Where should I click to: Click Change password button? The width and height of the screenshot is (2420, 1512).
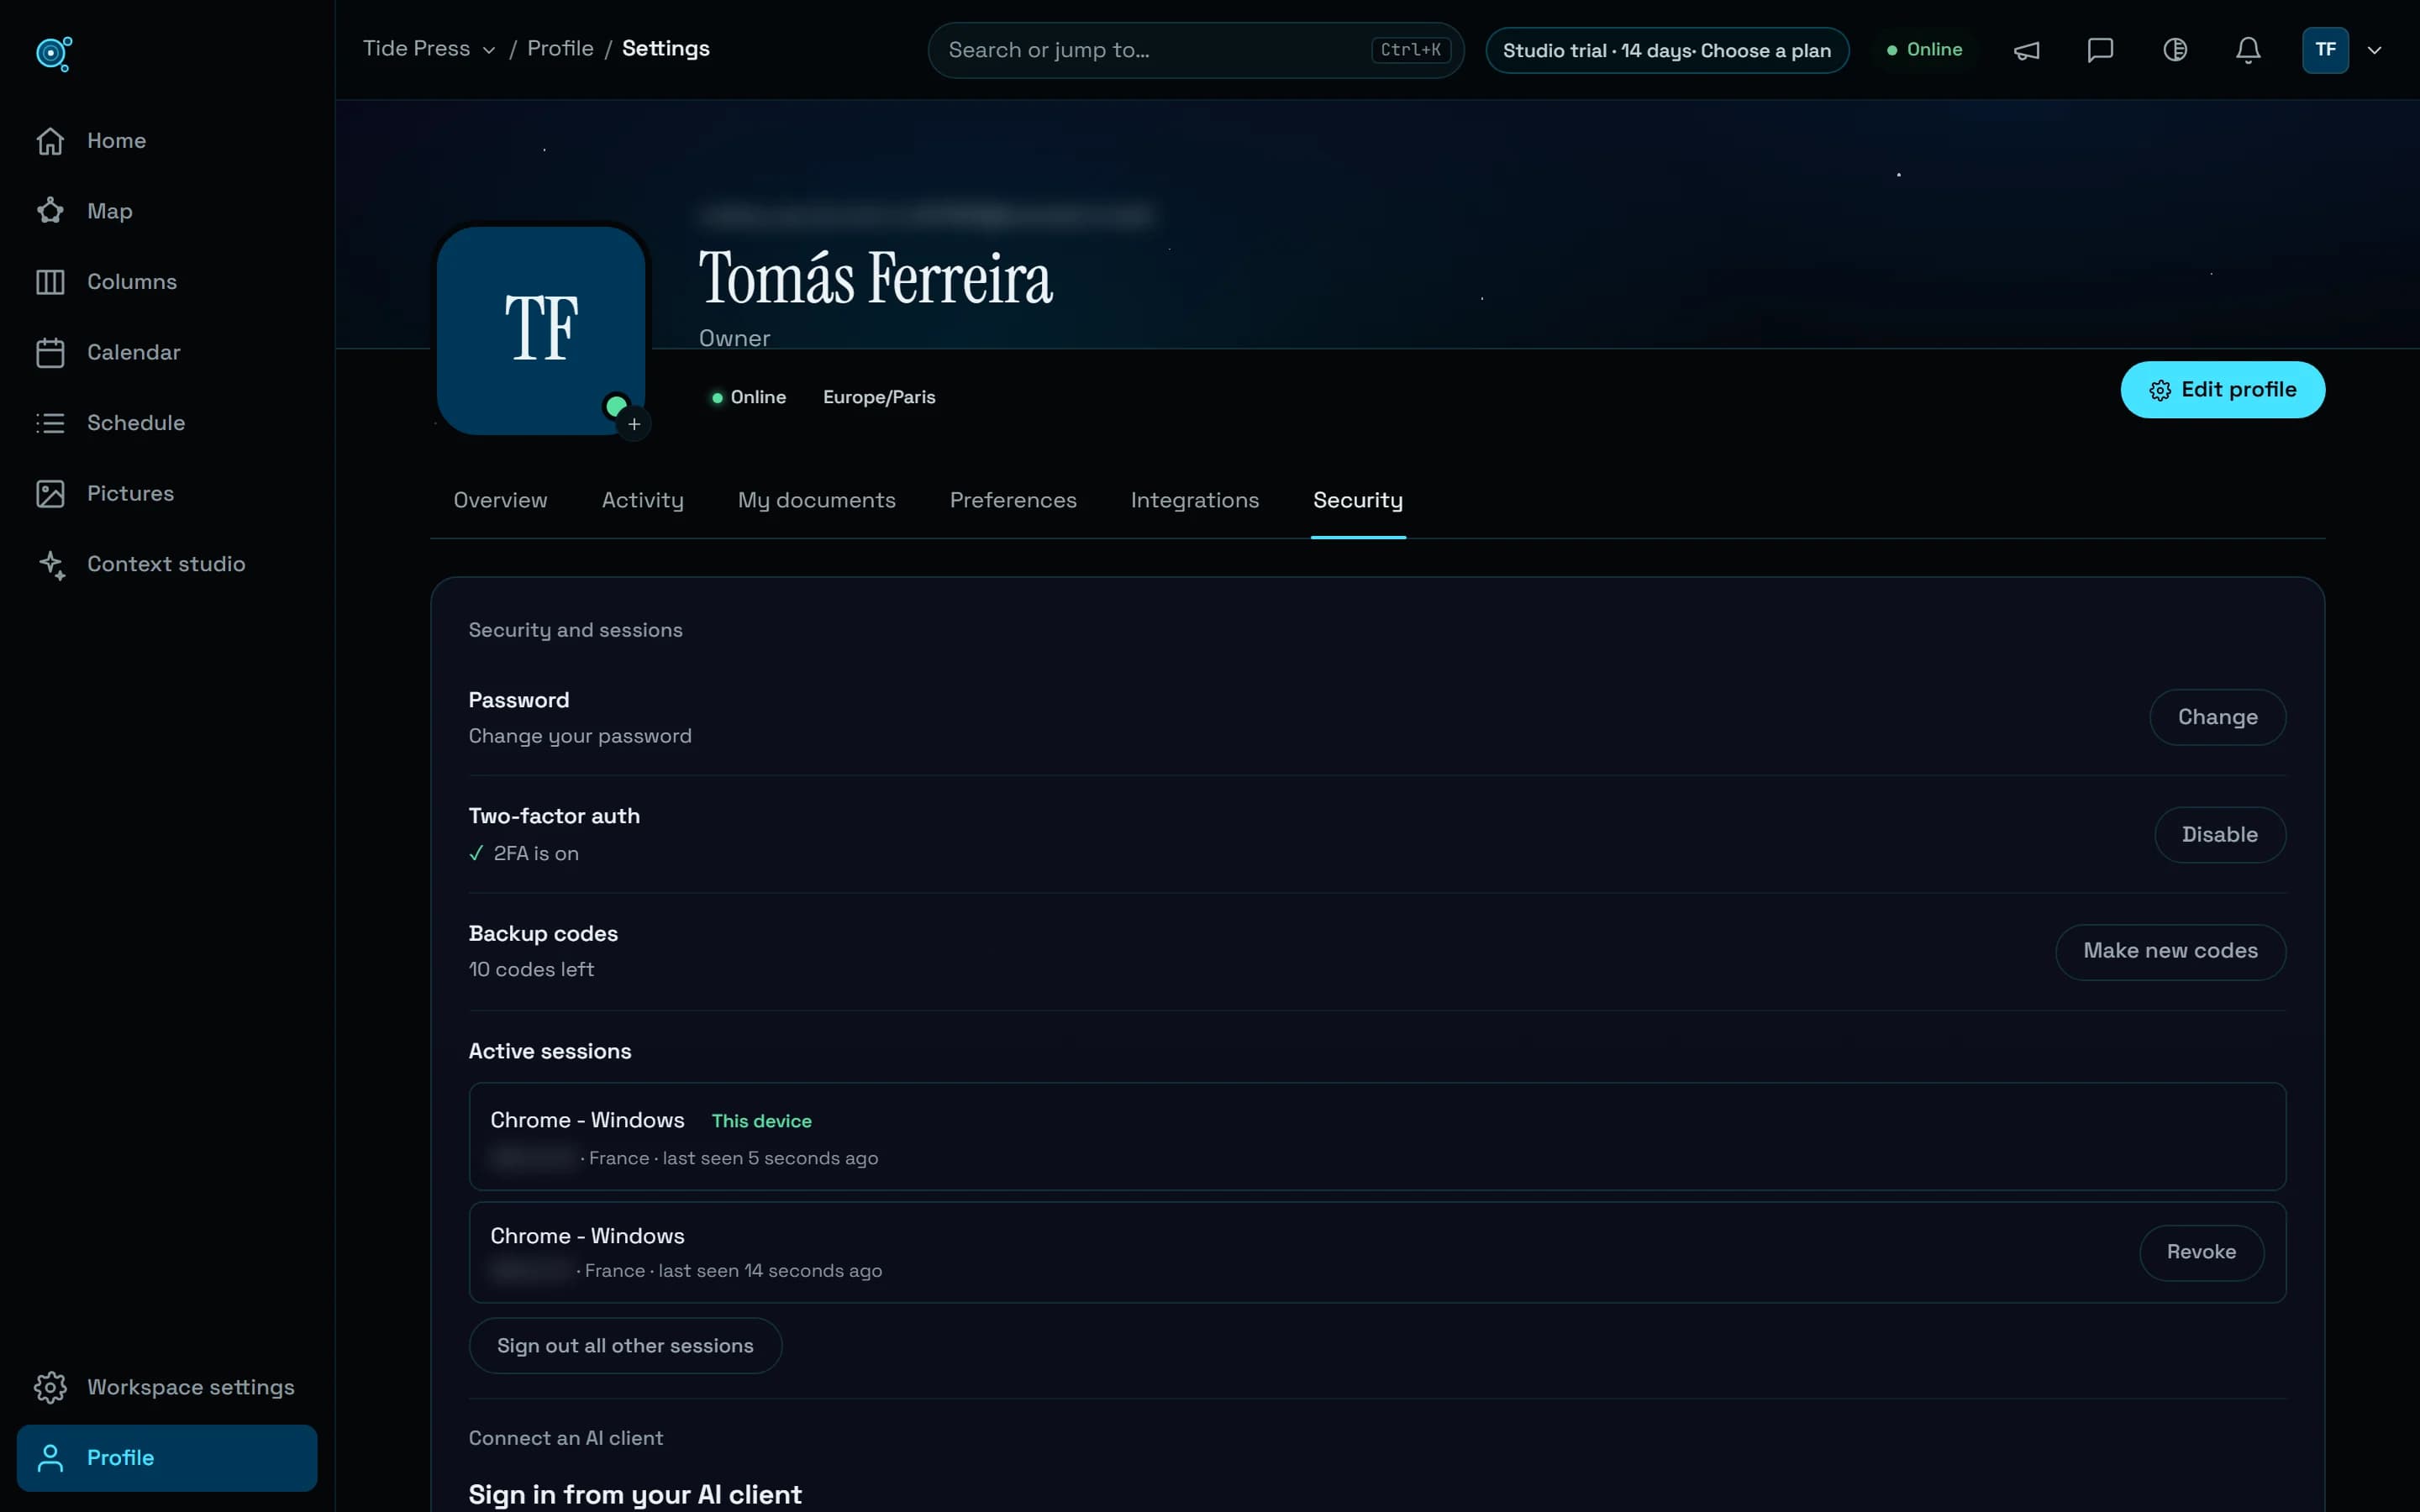(x=2217, y=717)
